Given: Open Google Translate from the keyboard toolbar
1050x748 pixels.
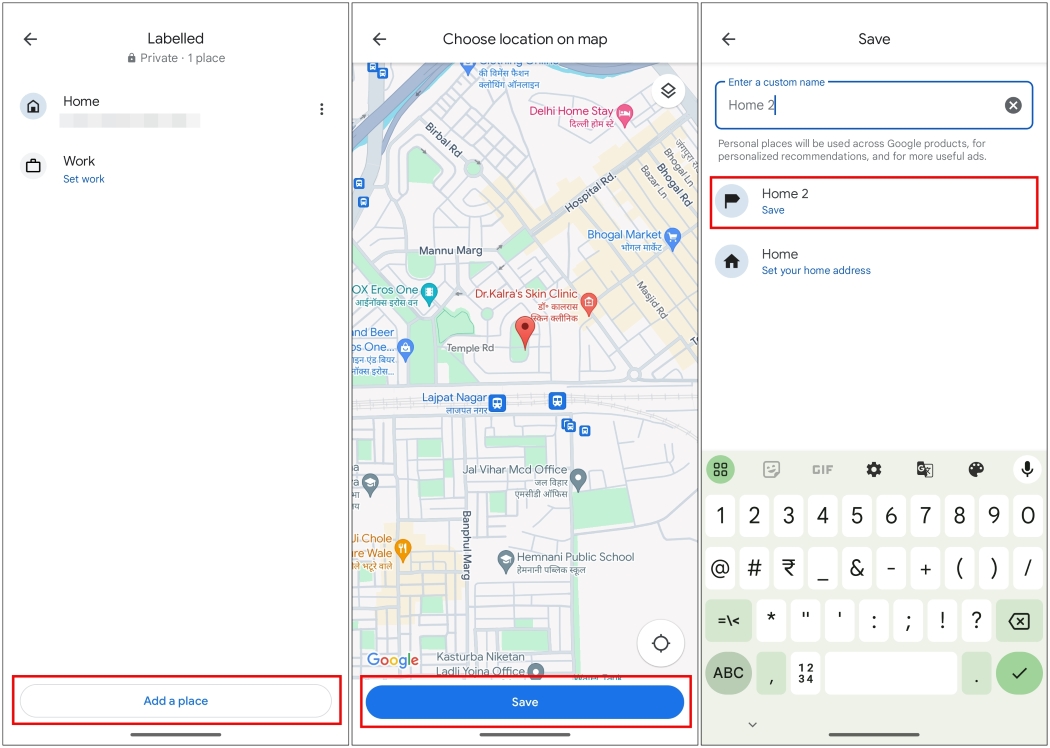Looking at the screenshot, I should (x=924, y=469).
